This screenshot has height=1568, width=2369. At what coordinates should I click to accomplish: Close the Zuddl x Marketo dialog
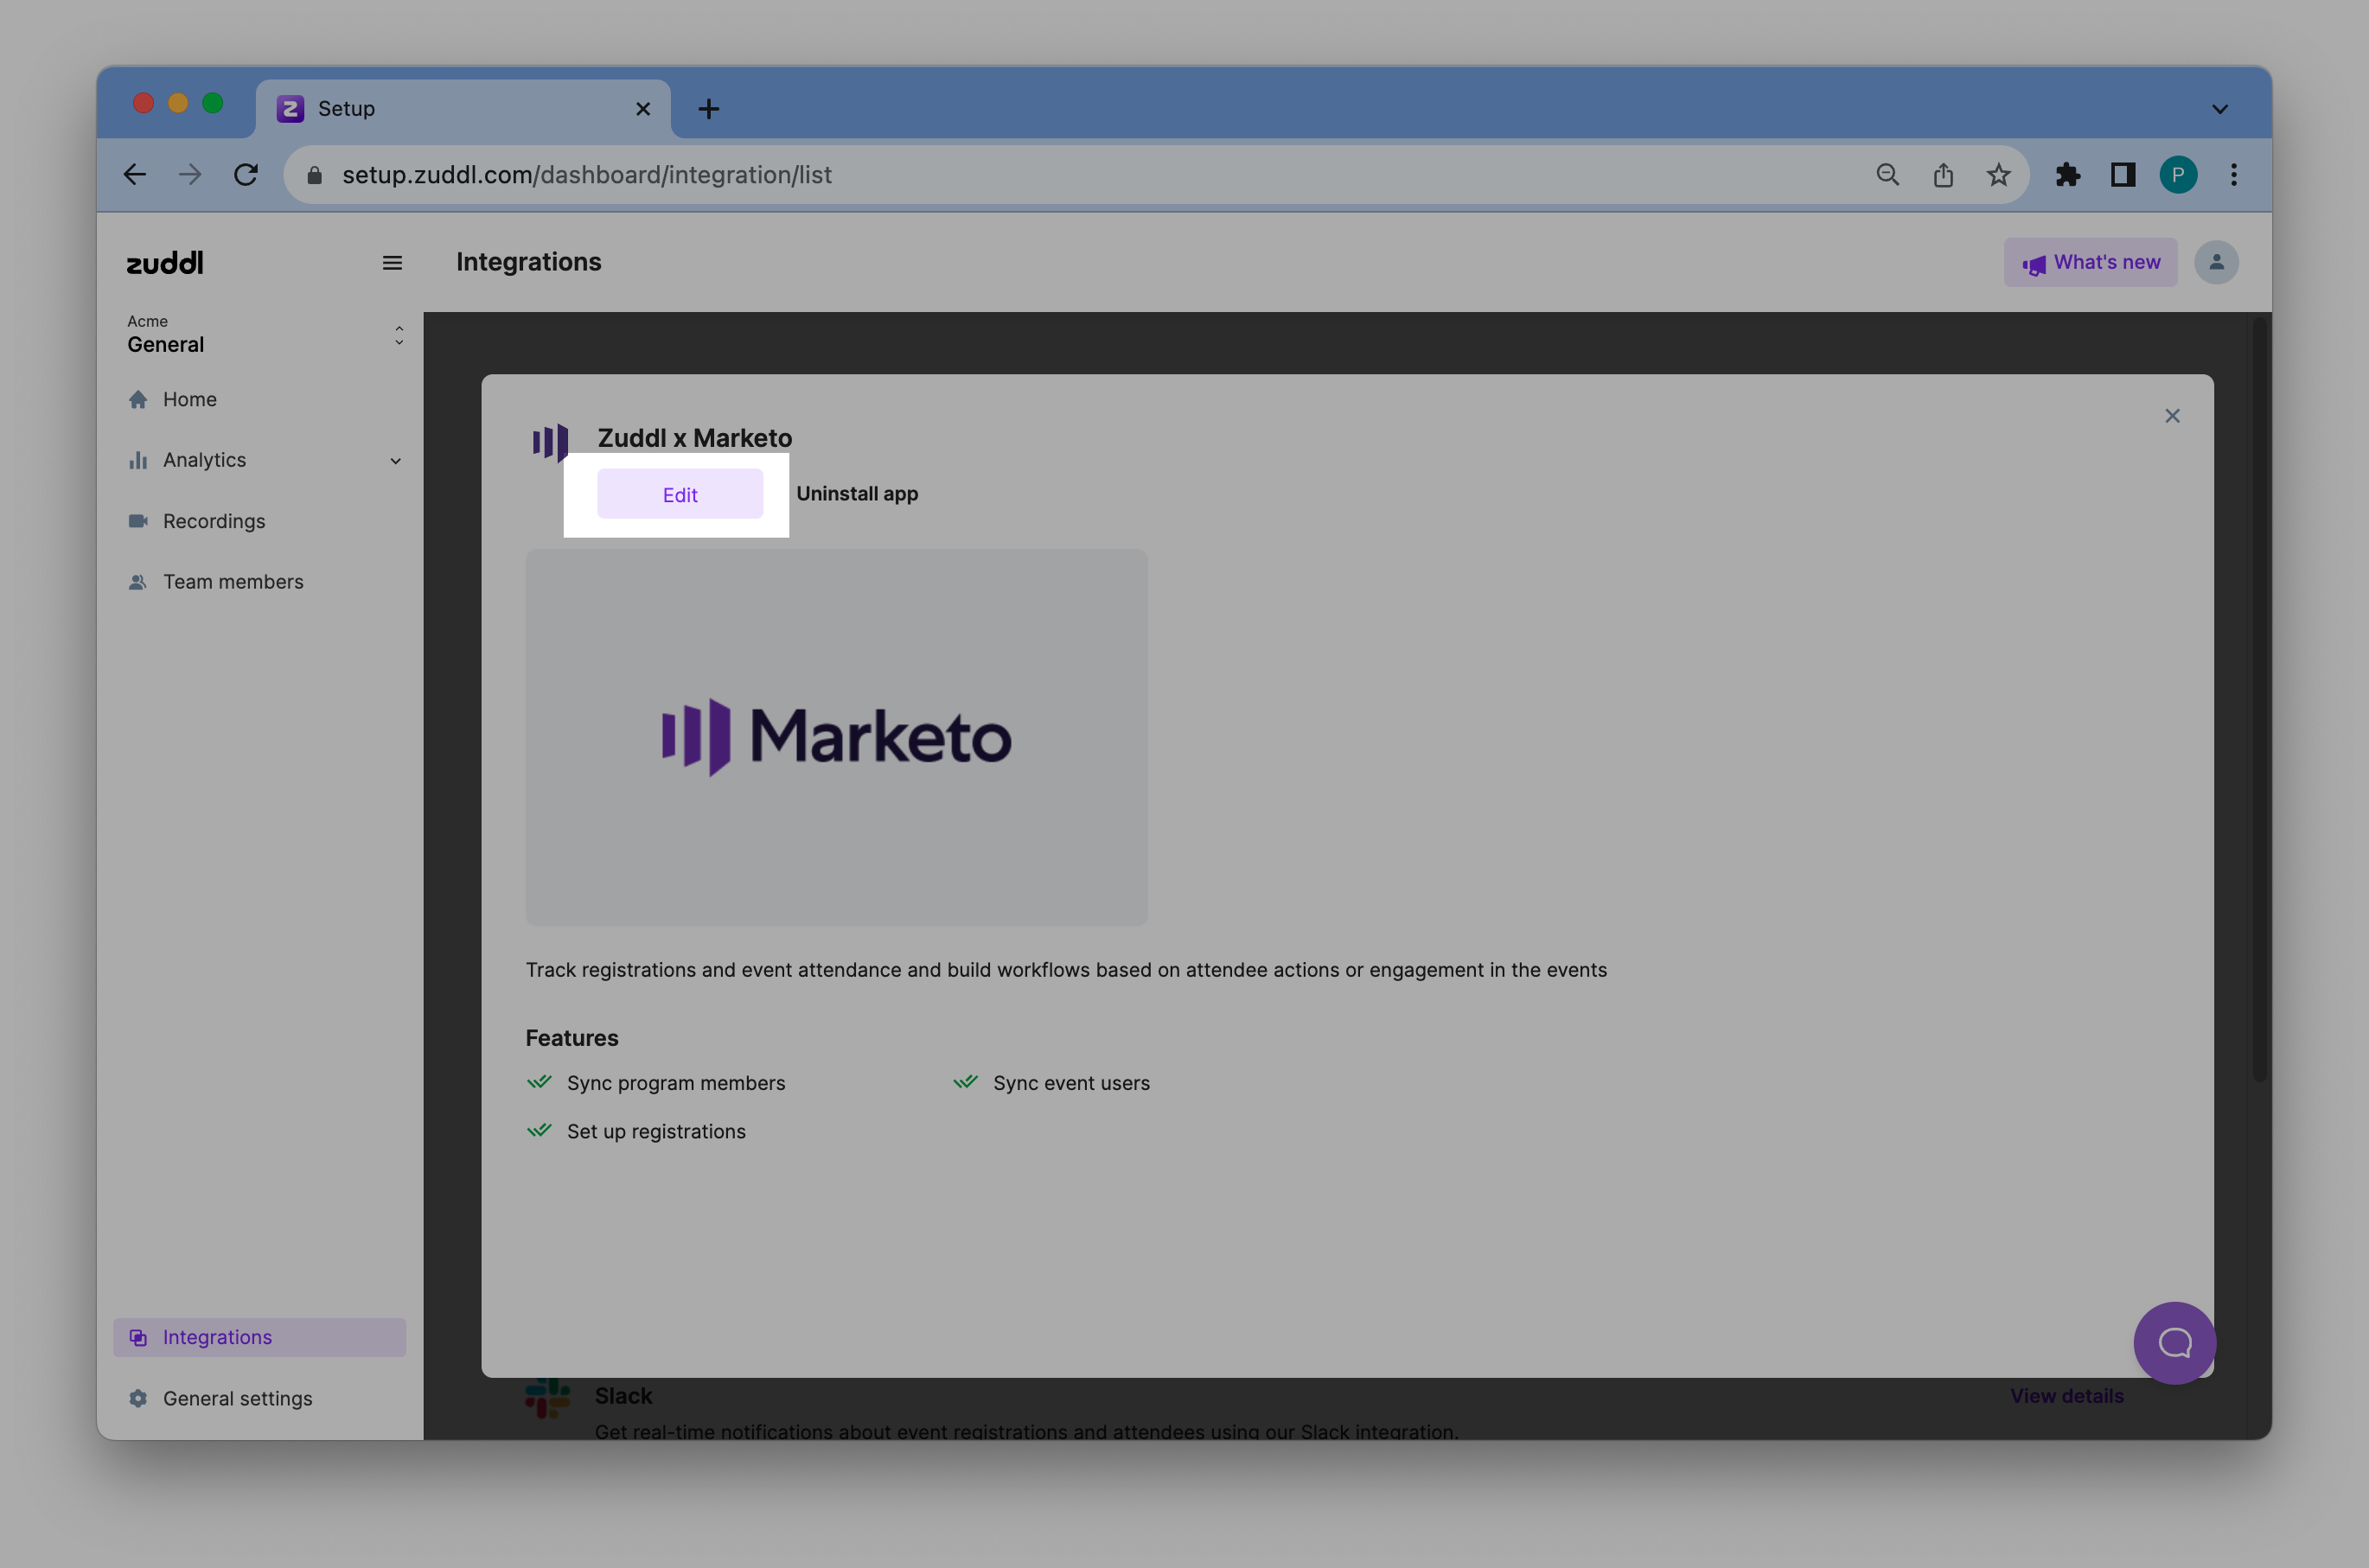click(x=2172, y=416)
